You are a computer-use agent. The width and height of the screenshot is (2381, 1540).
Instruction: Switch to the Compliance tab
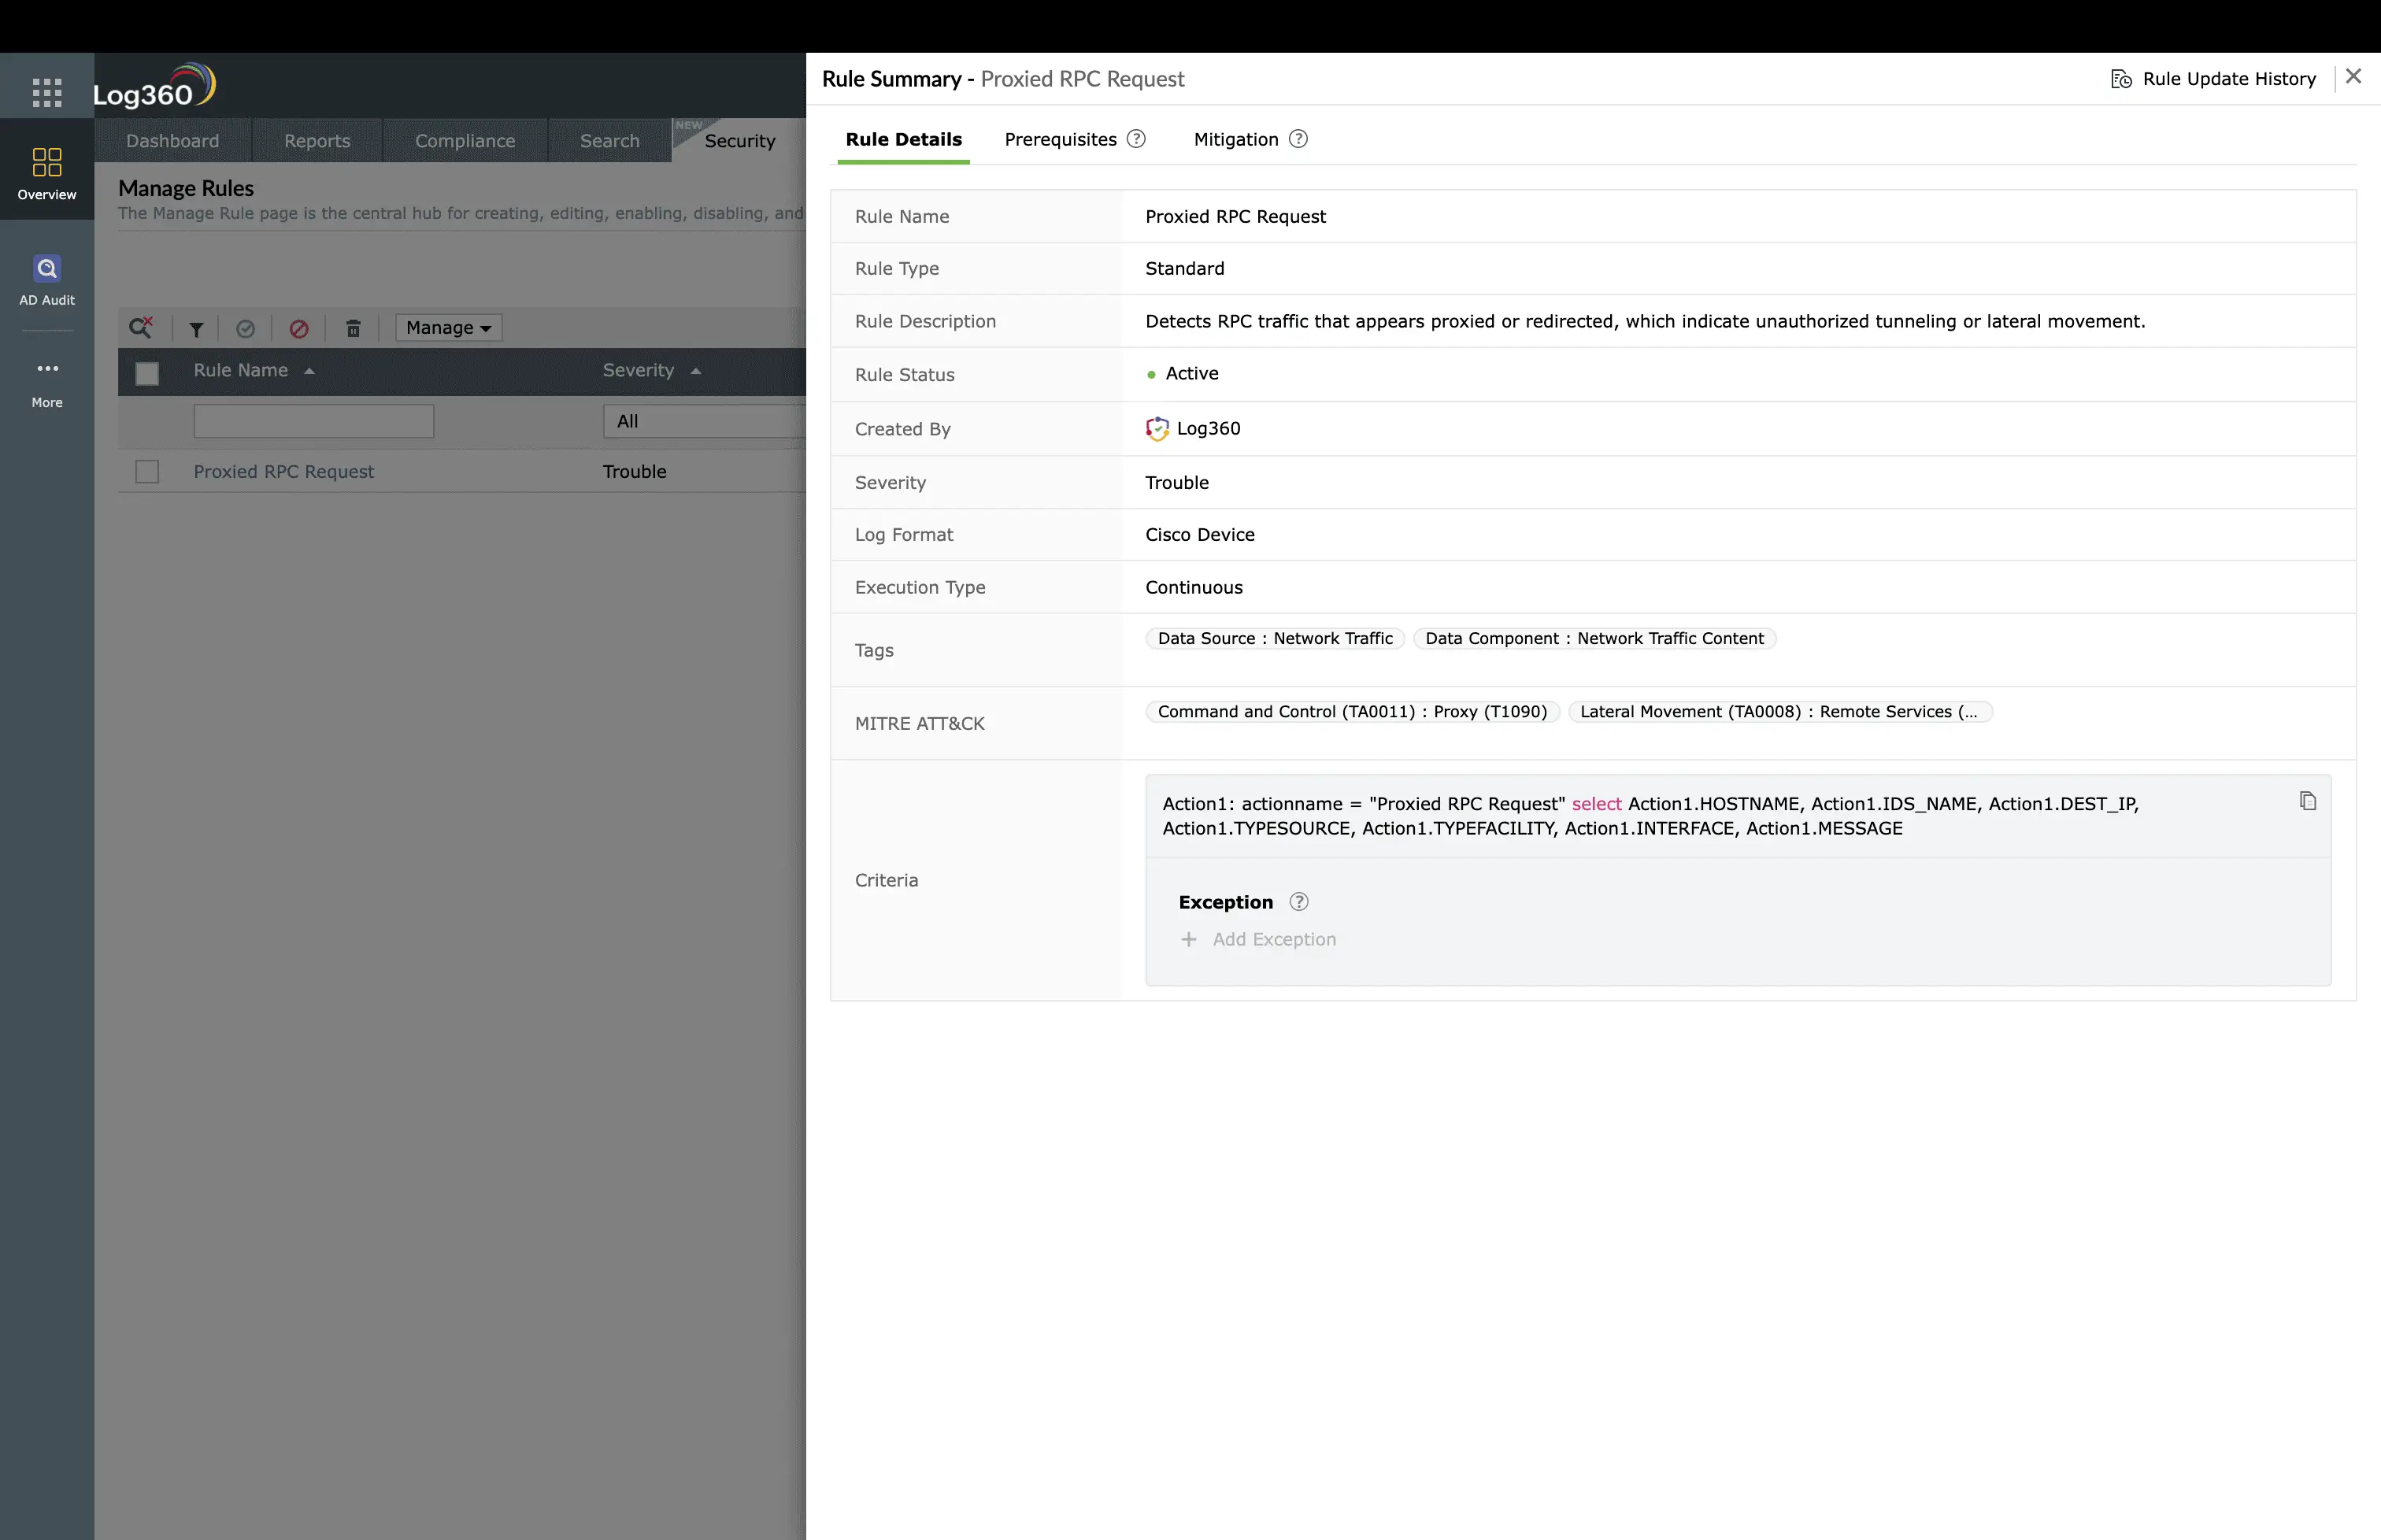coord(465,141)
